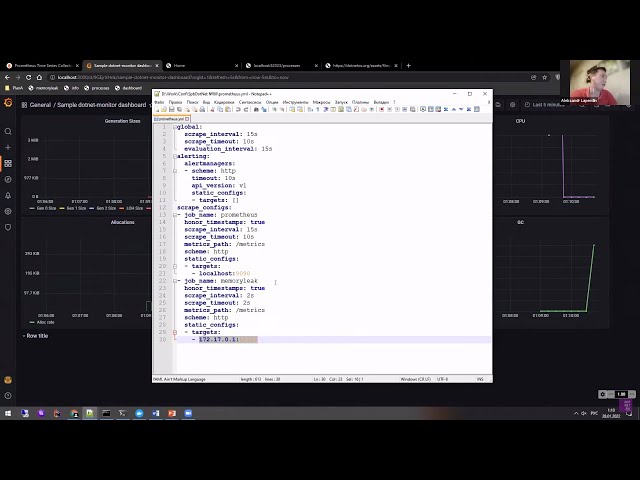This screenshot has height=480, width=640.
Task: Click the Replace toolbar icon
Action: click(264, 109)
